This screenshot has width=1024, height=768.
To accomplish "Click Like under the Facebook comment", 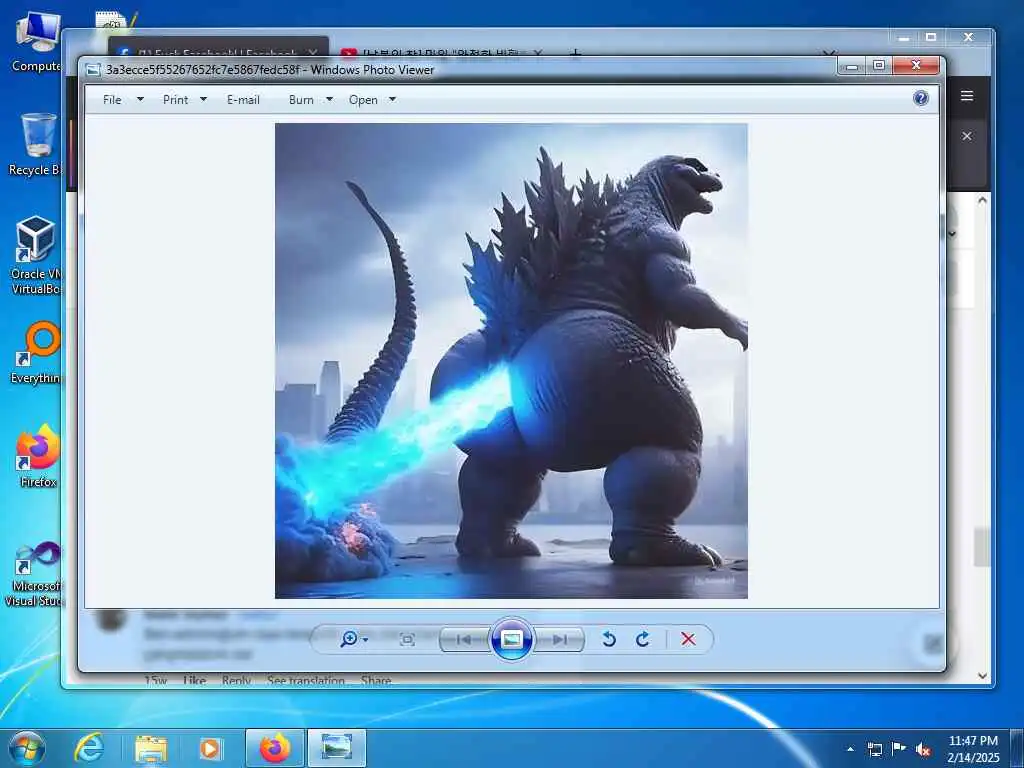I will tap(195, 680).
